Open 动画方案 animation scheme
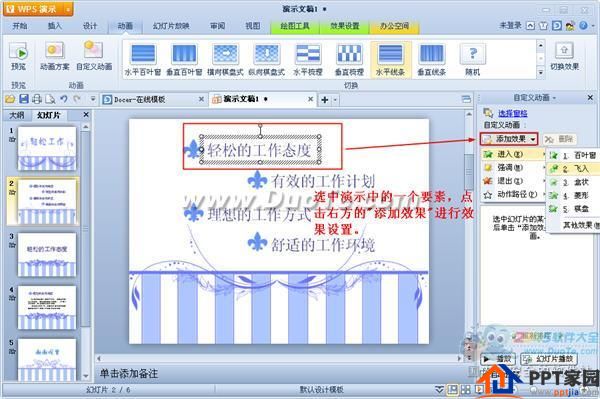This screenshot has height=399, width=600. (x=54, y=56)
